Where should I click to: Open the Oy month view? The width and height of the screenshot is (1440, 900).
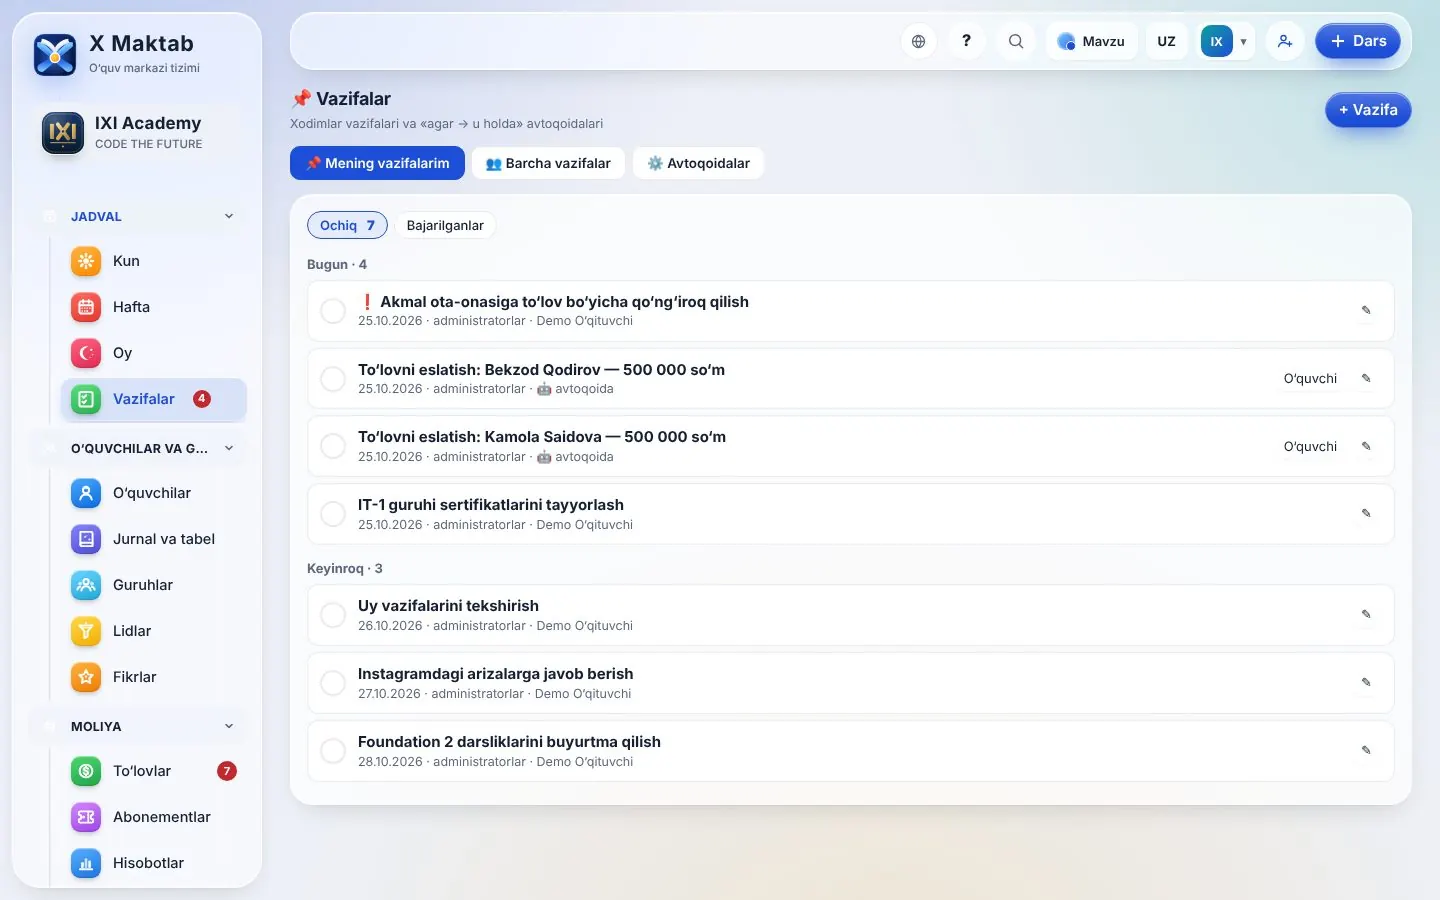(x=153, y=353)
